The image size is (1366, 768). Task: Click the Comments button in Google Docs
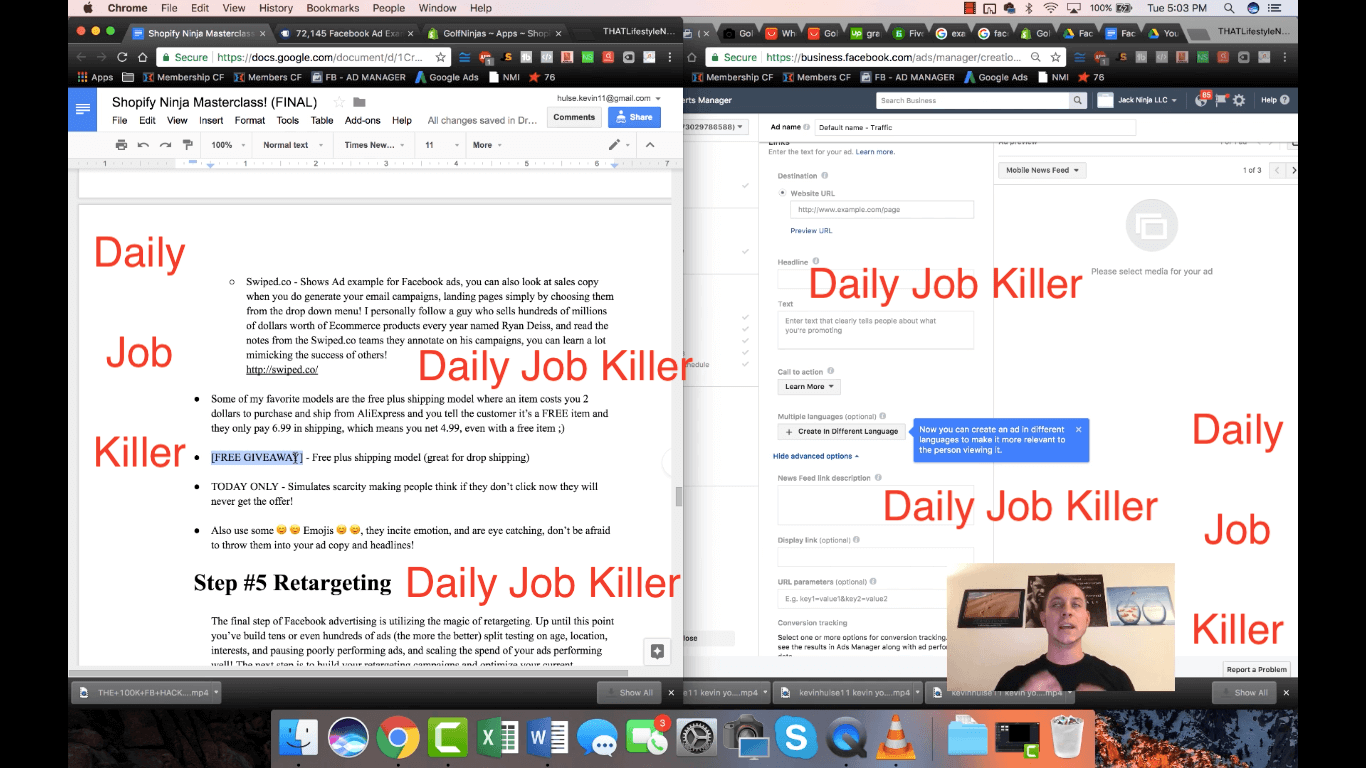pyautogui.click(x=574, y=117)
